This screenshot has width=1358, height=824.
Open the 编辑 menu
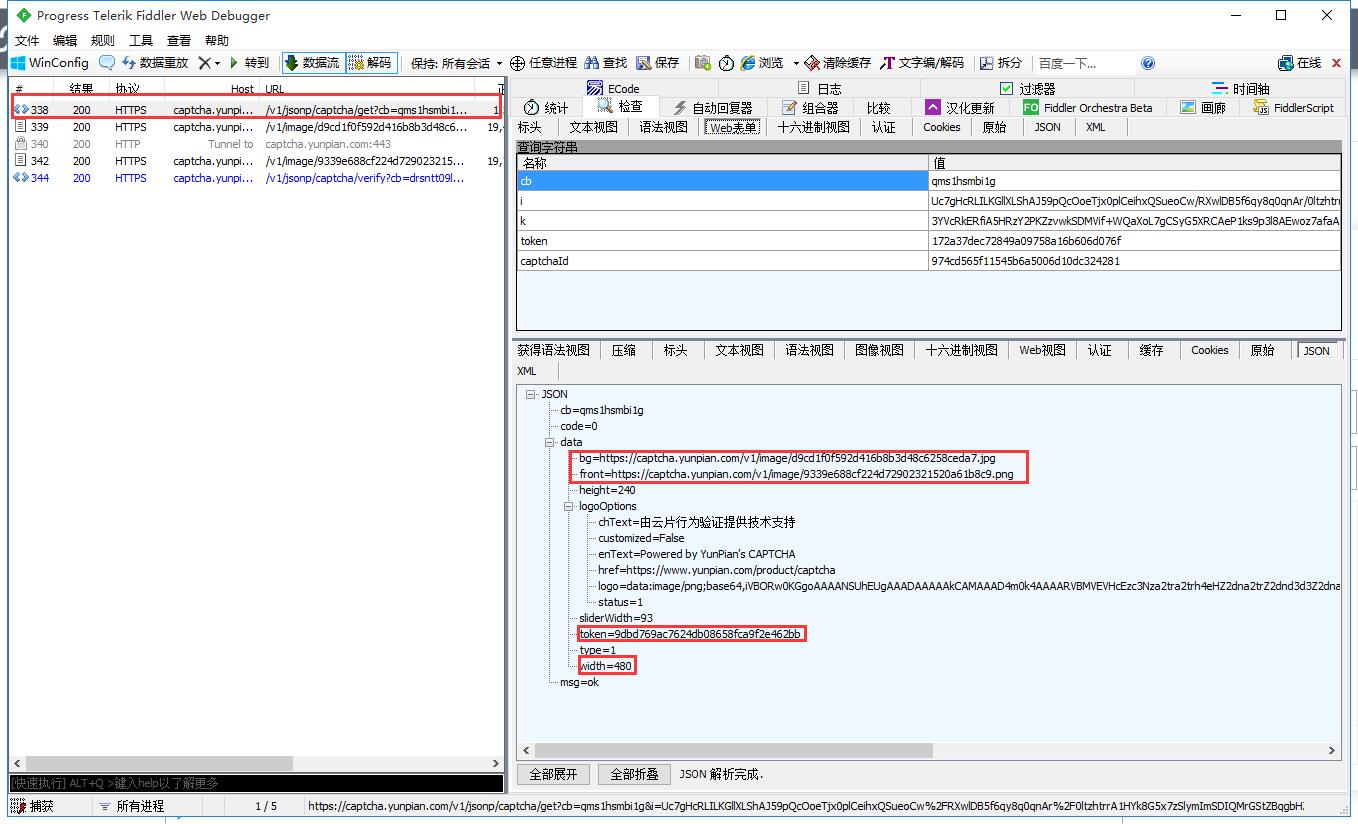65,41
